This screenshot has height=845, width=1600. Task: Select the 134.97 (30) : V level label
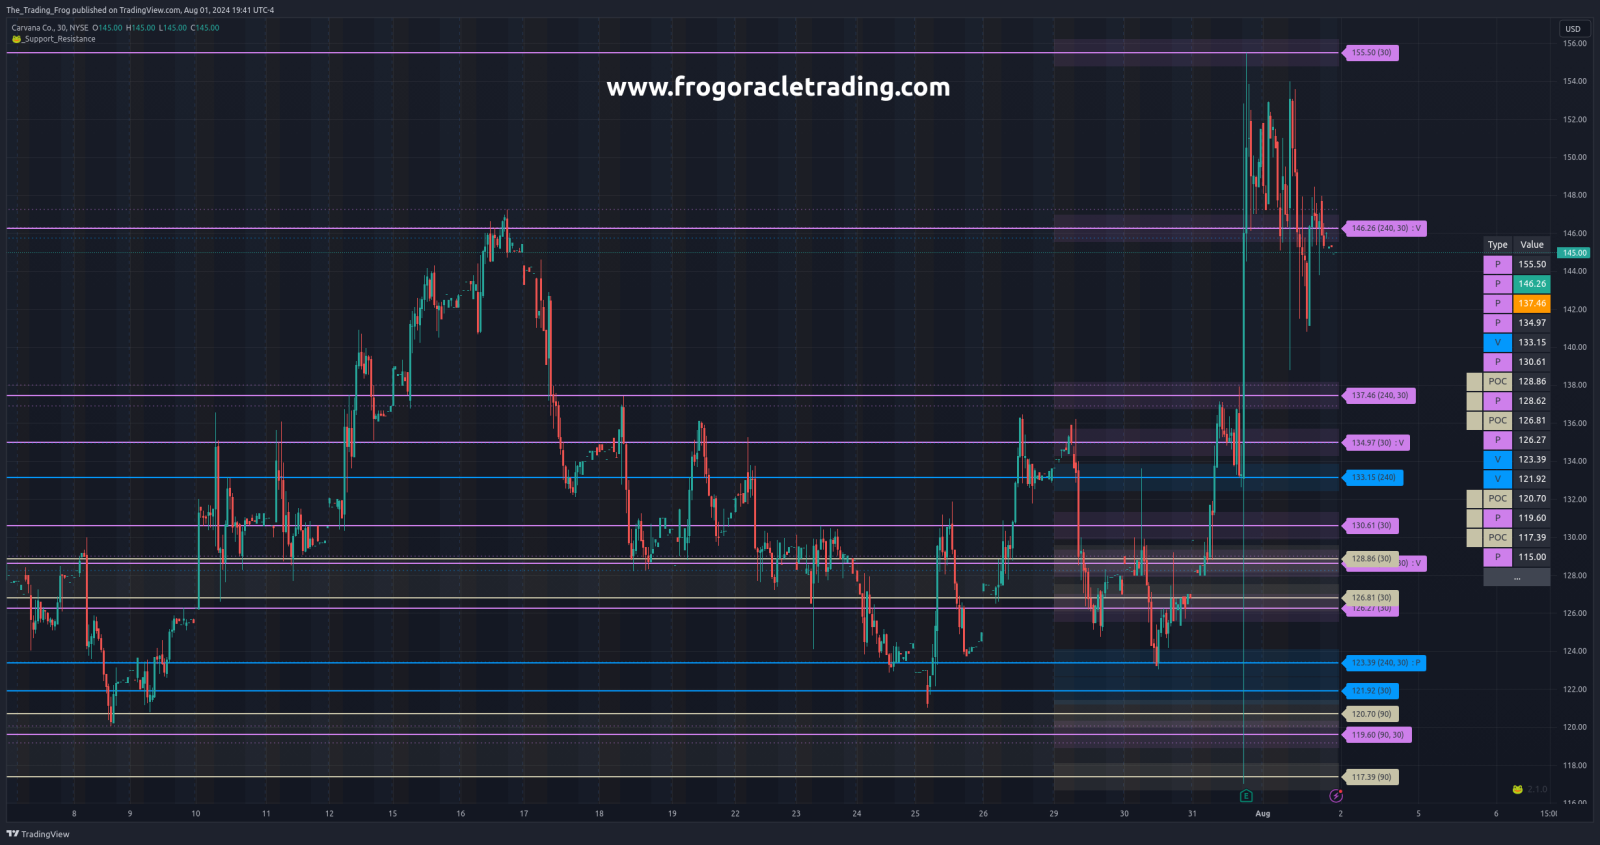coord(1376,443)
